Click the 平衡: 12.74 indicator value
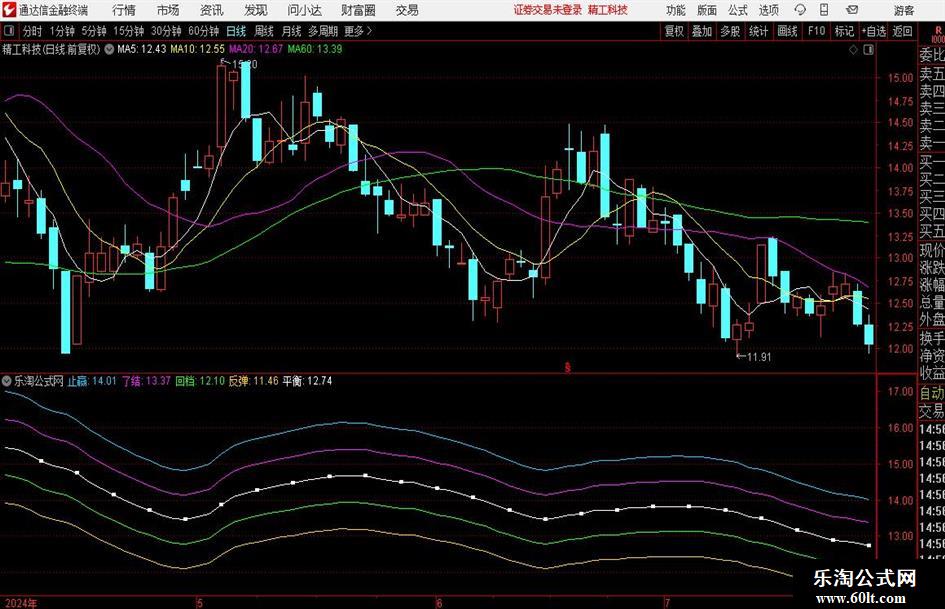Screen dimensions: 945x609 pos(307,380)
